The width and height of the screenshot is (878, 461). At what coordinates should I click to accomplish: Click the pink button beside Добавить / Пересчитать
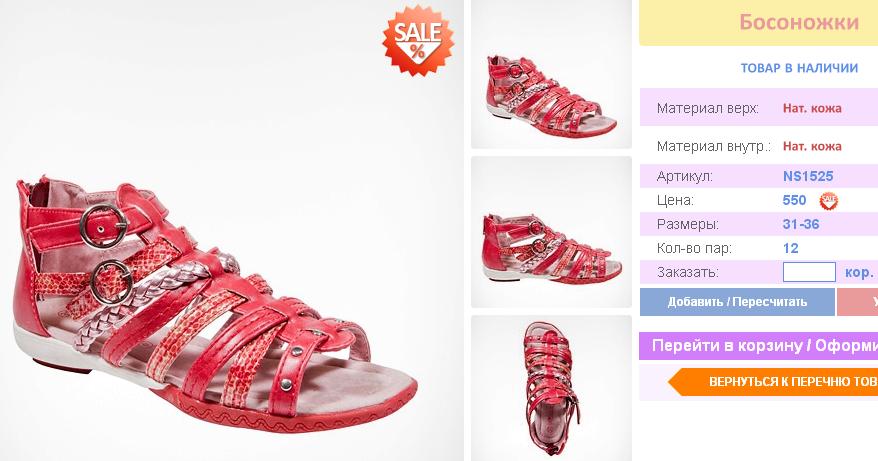(x=858, y=302)
